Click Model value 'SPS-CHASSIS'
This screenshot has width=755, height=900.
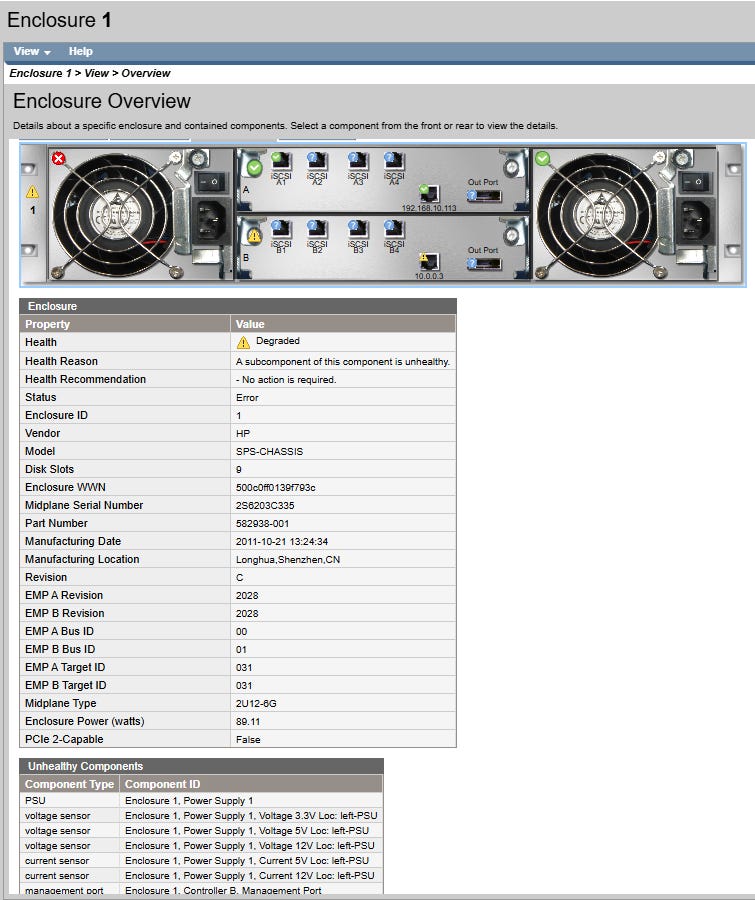point(269,452)
